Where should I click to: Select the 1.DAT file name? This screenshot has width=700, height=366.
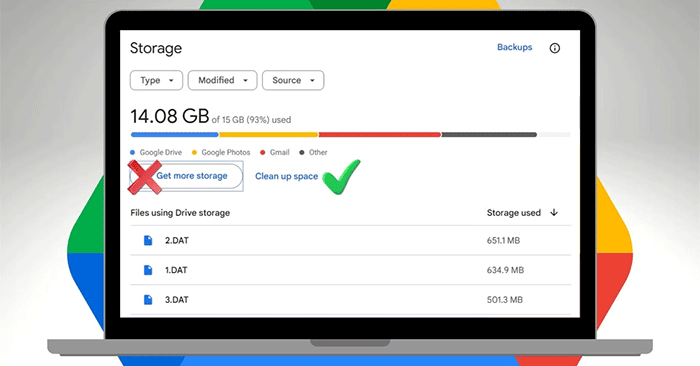point(176,270)
